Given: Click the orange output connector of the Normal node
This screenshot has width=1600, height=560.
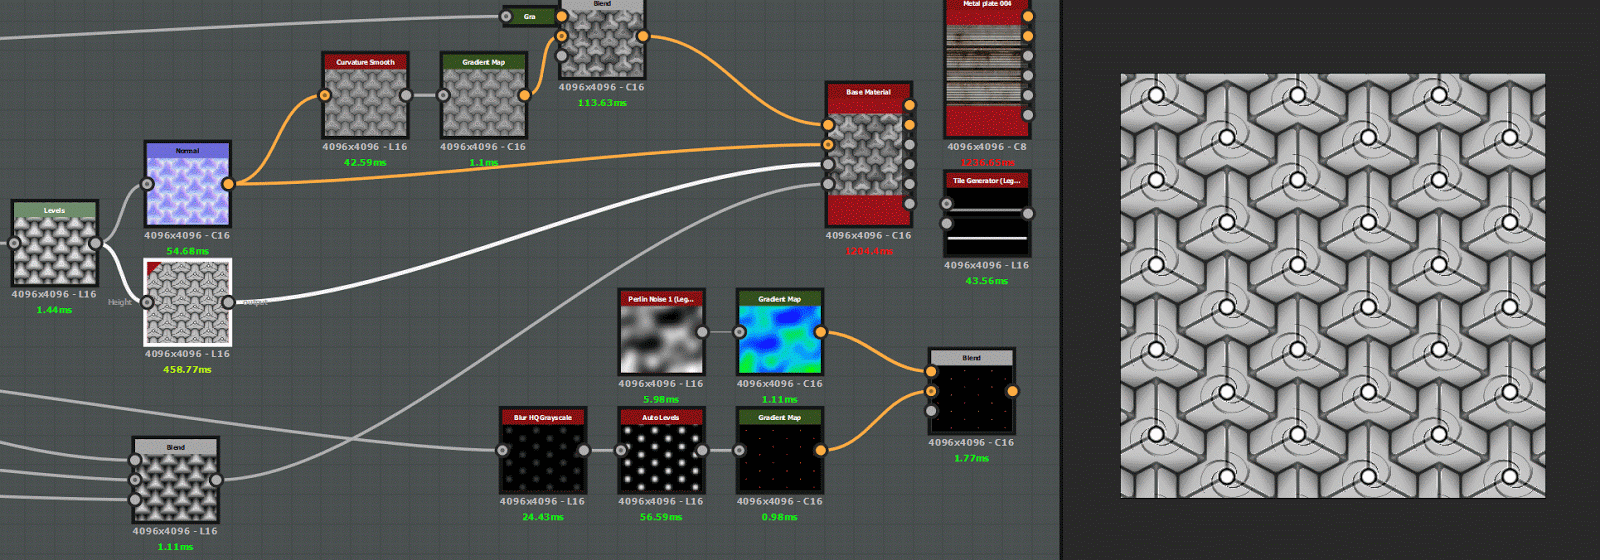Looking at the screenshot, I should [x=228, y=184].
